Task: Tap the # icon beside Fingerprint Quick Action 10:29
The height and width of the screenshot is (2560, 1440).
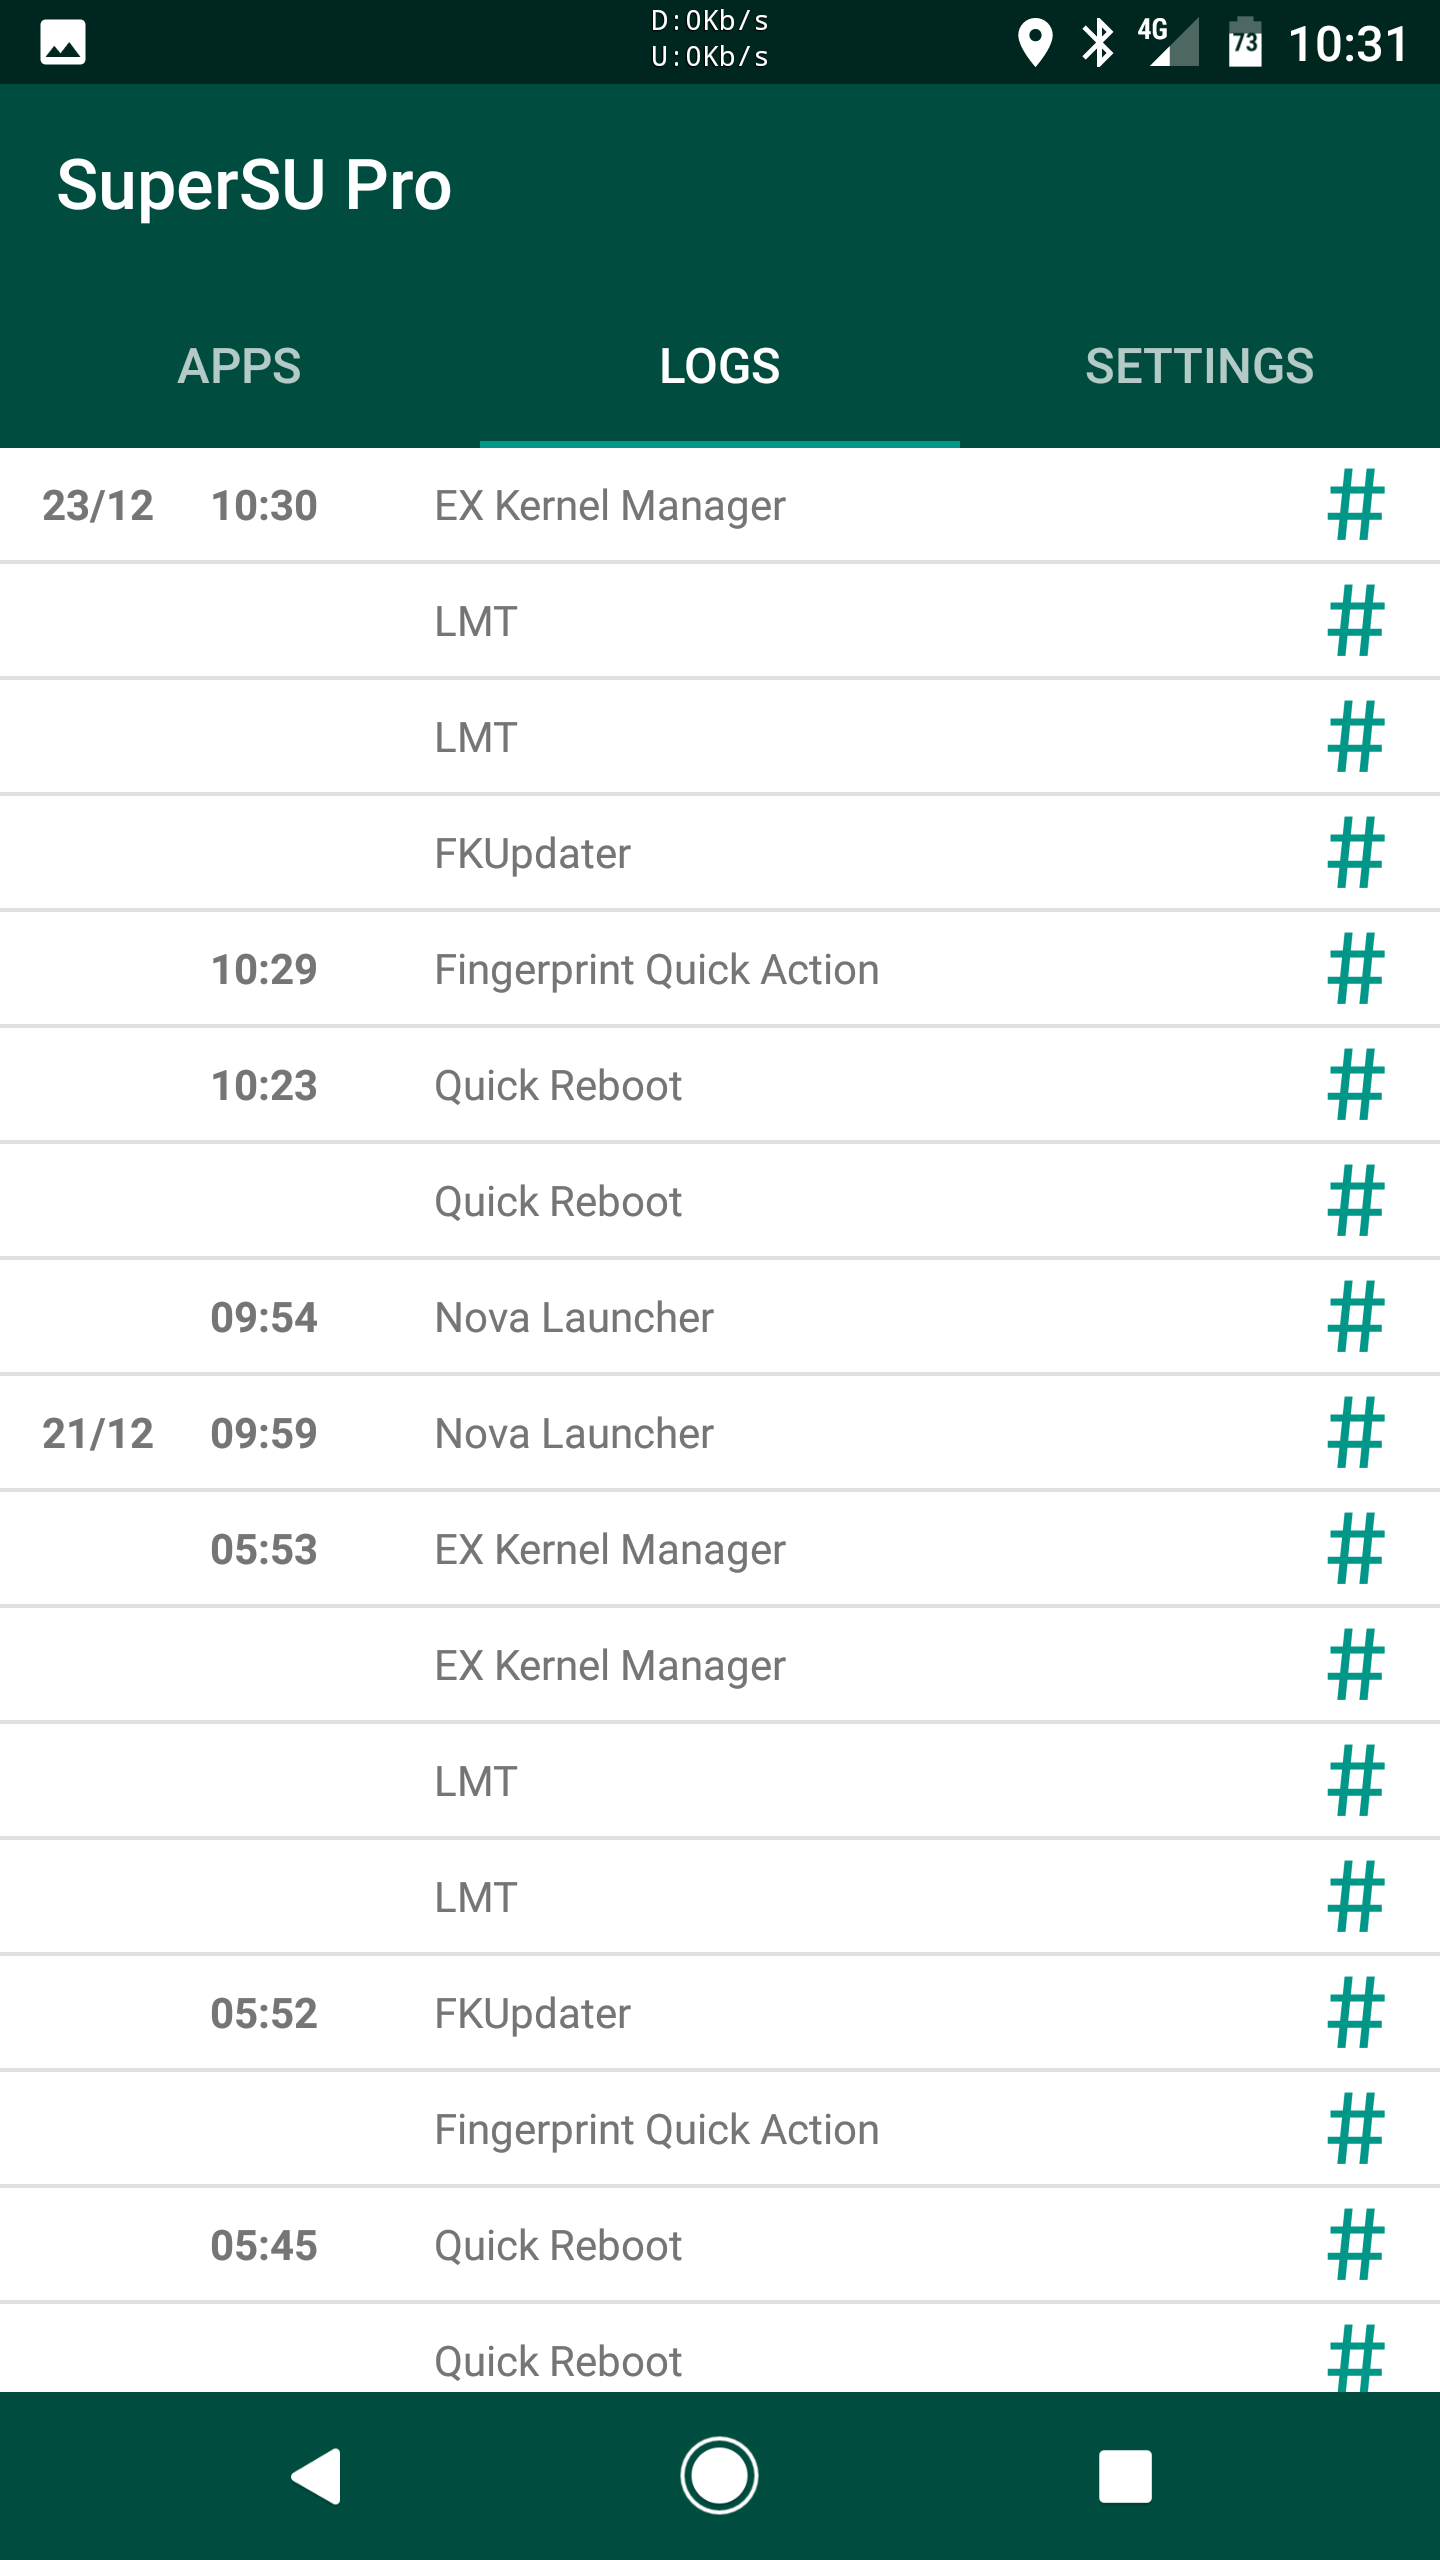Action: point(1356,969)
